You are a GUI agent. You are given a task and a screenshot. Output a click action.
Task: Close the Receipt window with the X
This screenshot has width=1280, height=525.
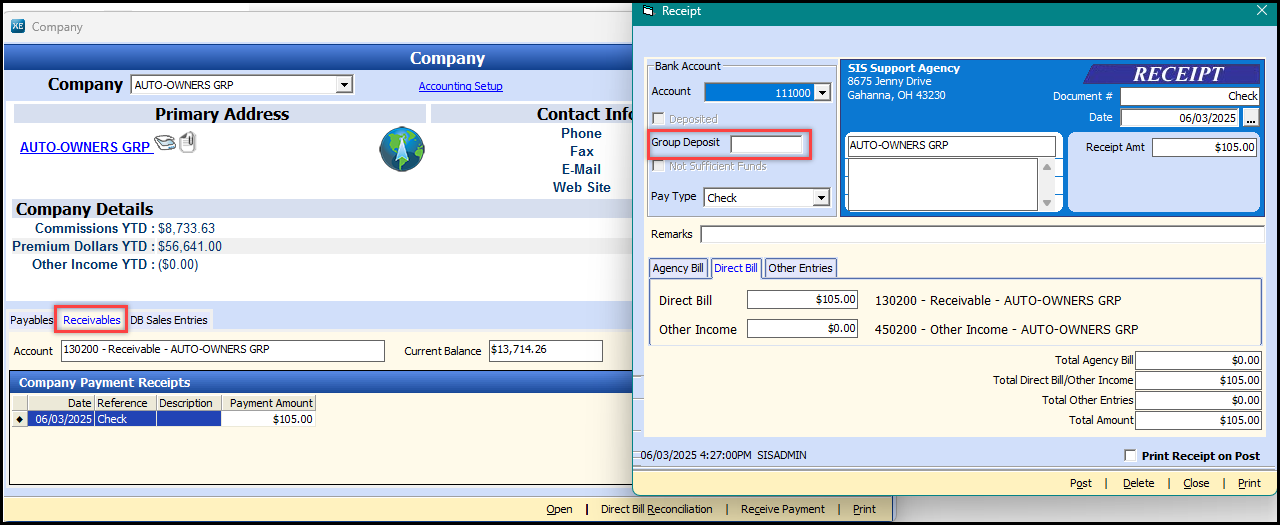(x=1262, y=10)
